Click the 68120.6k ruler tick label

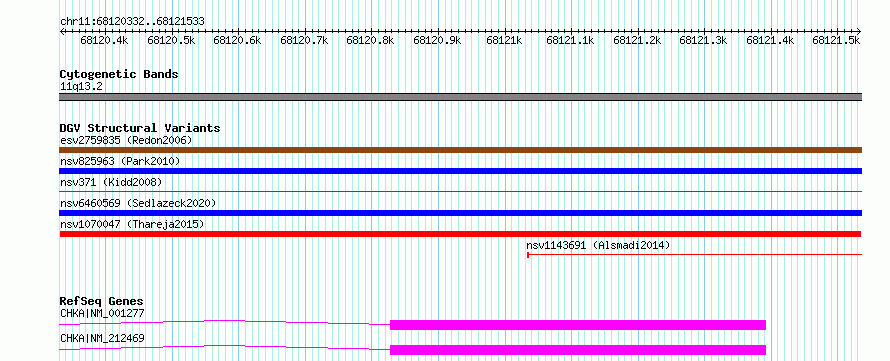point(237,40)
